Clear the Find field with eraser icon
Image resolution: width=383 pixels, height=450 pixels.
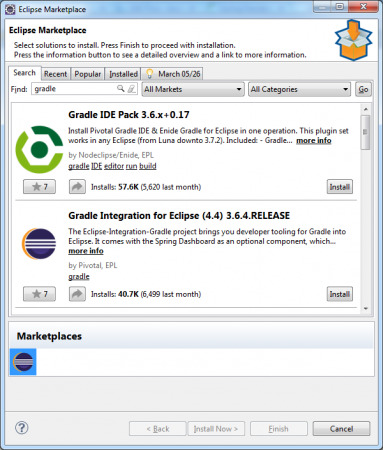point(132,89)
